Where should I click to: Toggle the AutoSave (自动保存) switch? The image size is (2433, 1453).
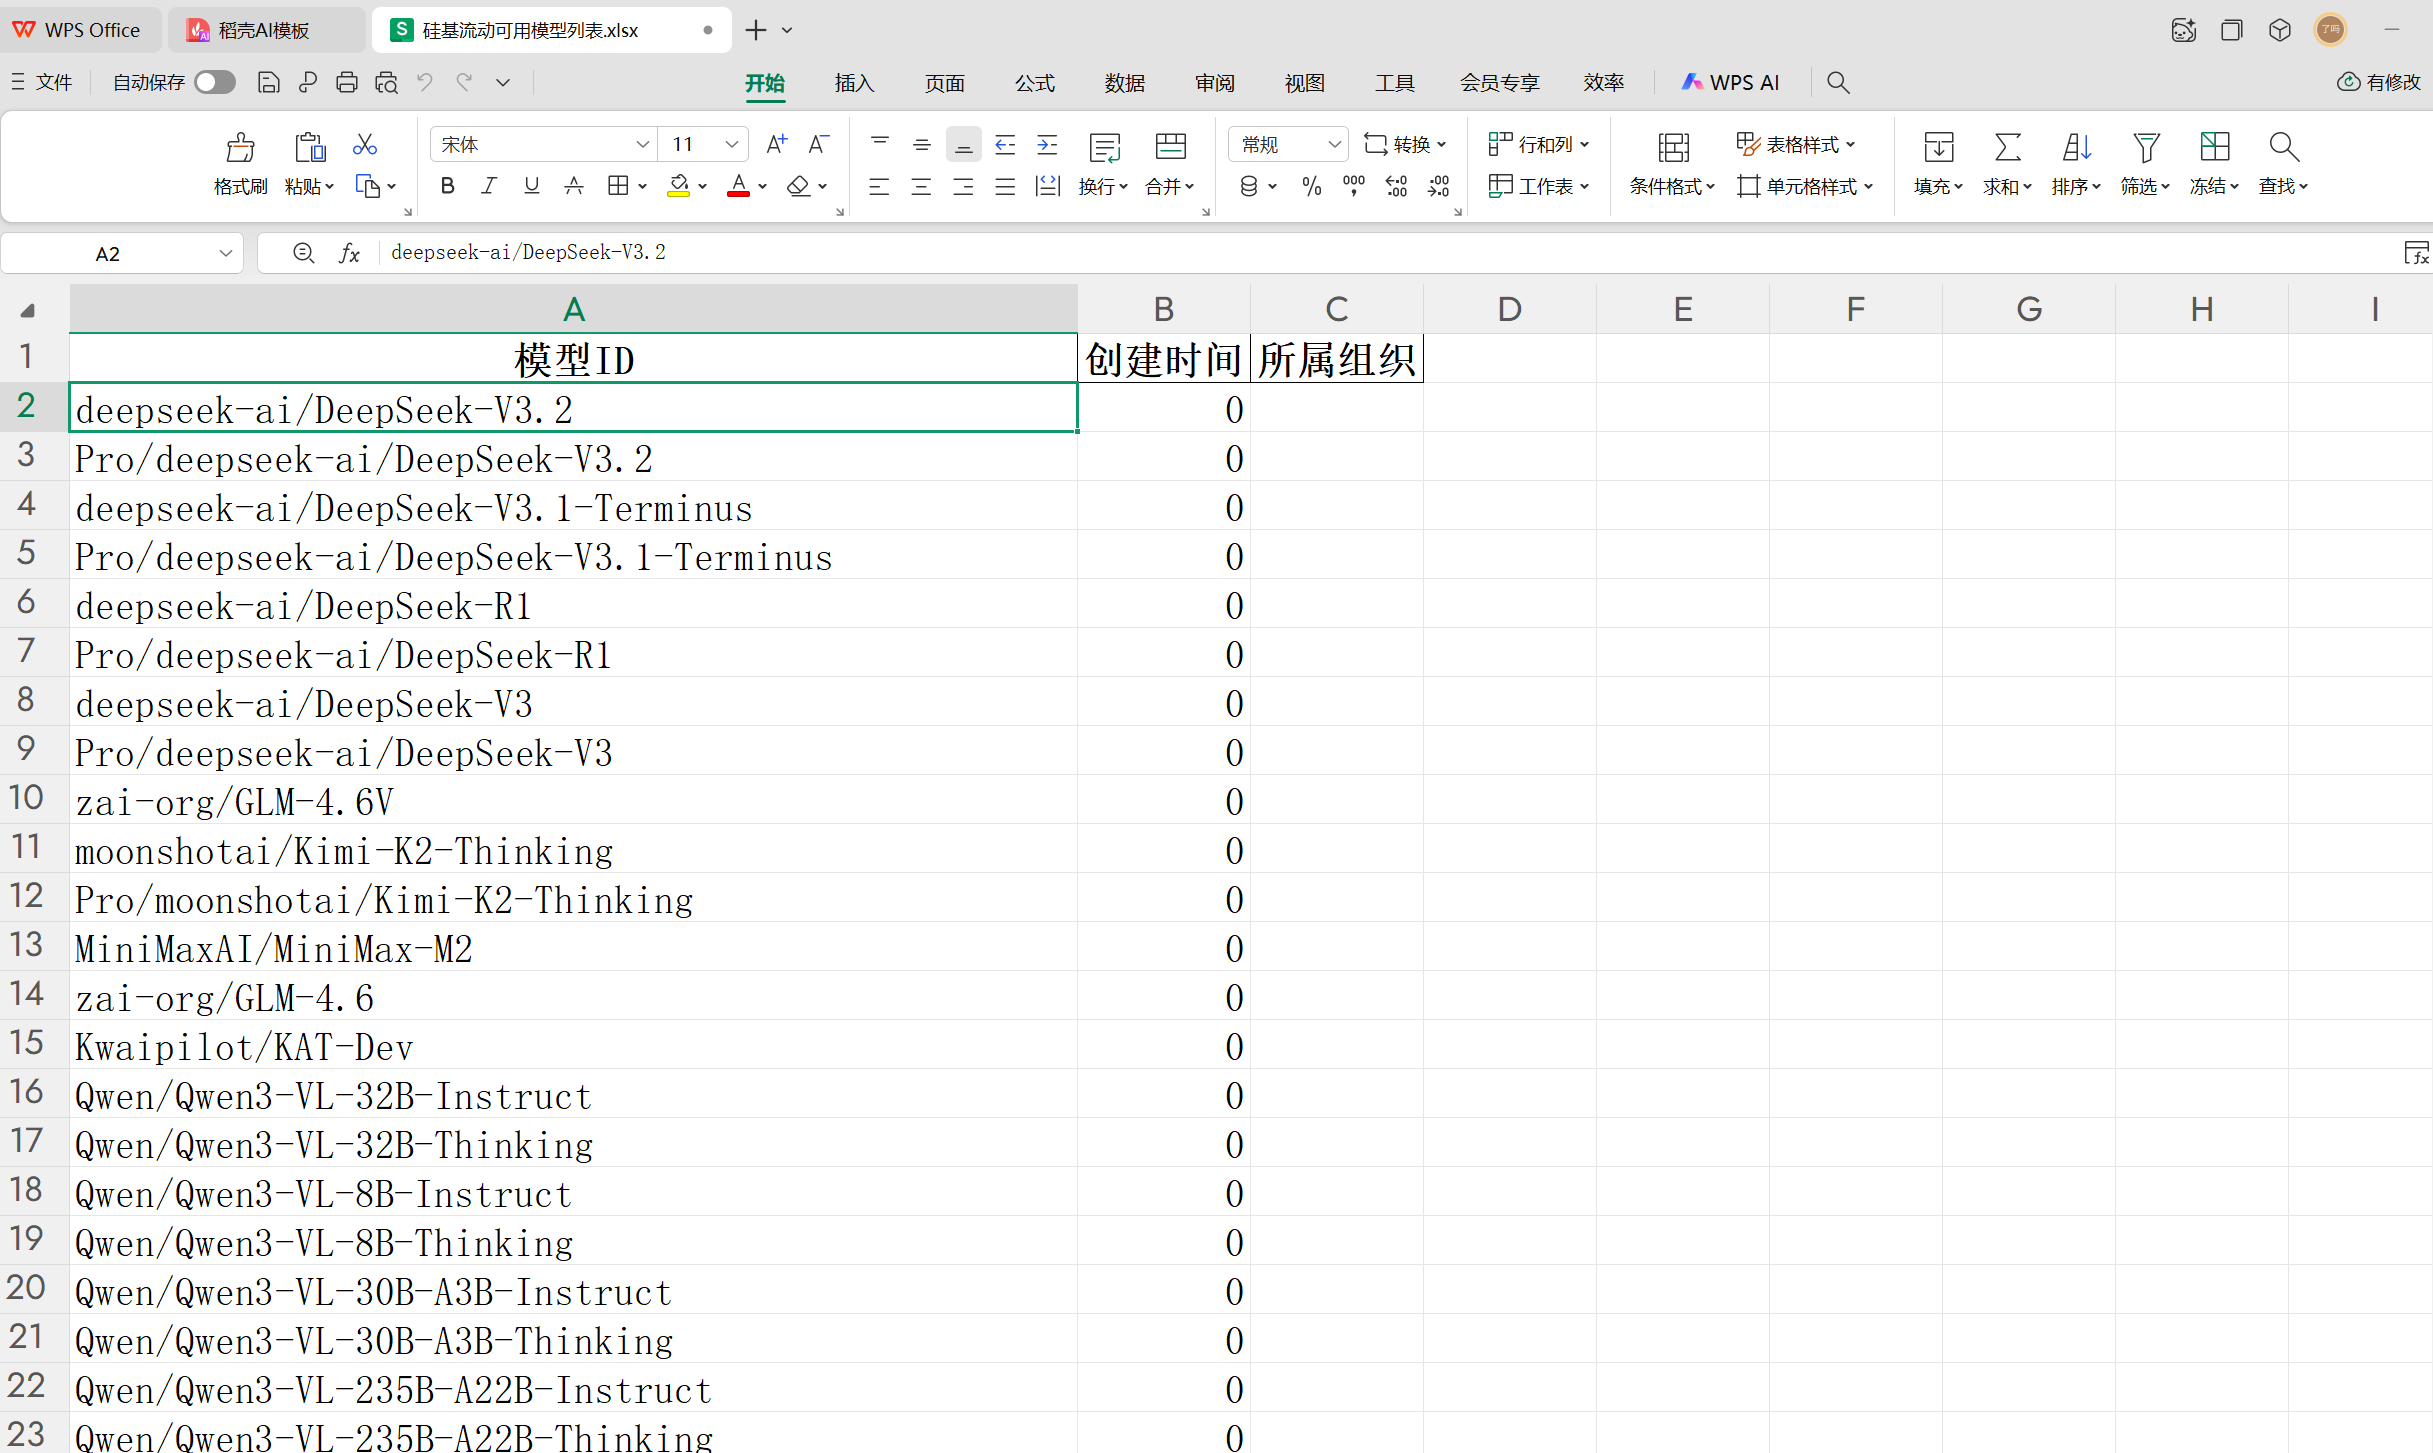pyautogui.click(x=215, y=83)
